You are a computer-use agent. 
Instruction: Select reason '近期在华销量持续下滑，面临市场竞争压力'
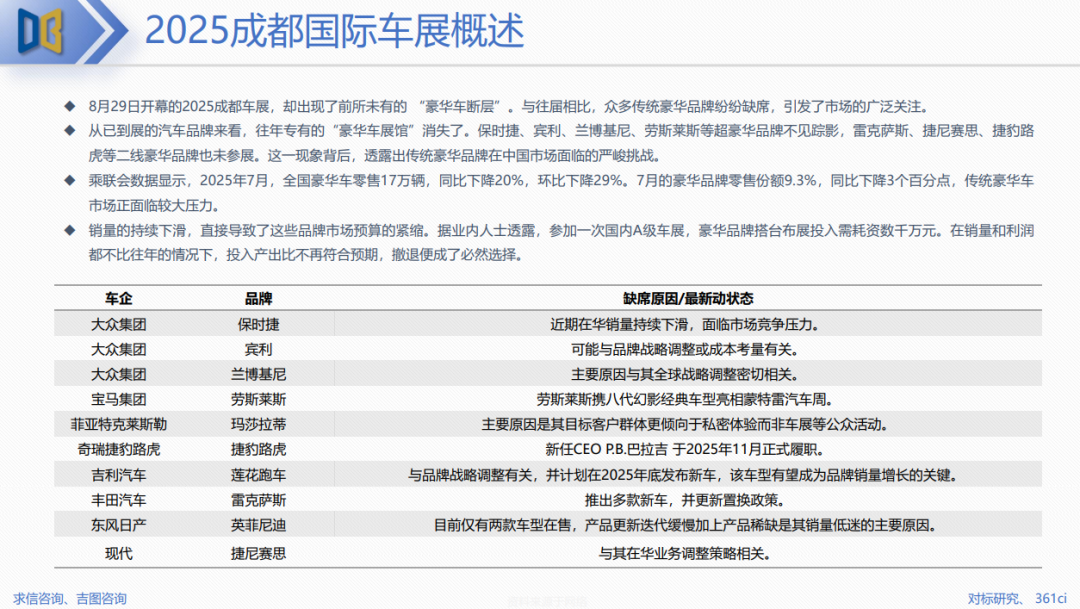point(685,324)
